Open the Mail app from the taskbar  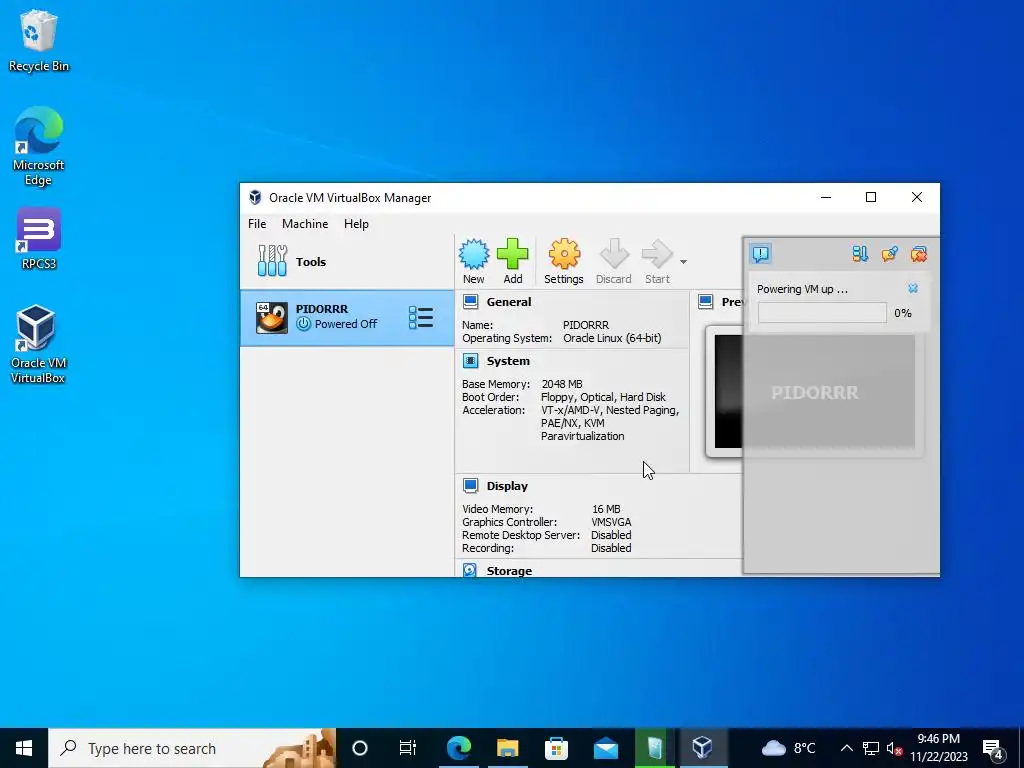coord(605,748)
